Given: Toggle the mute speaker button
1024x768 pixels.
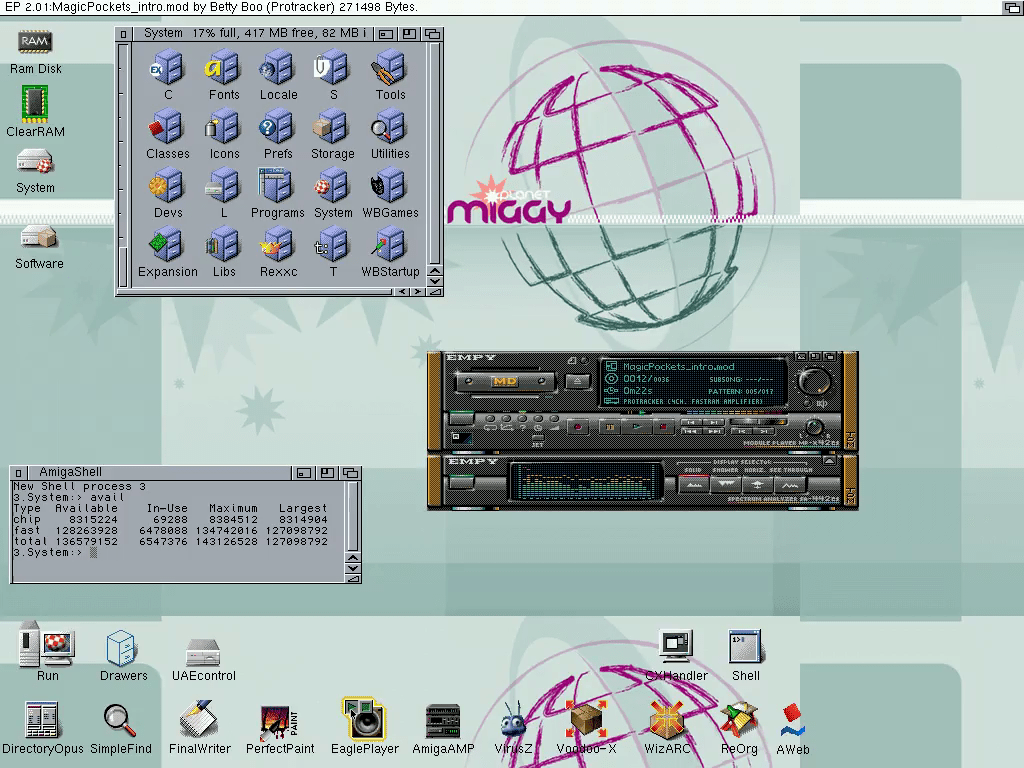Looking at the screenshot, I should (808, 404).
